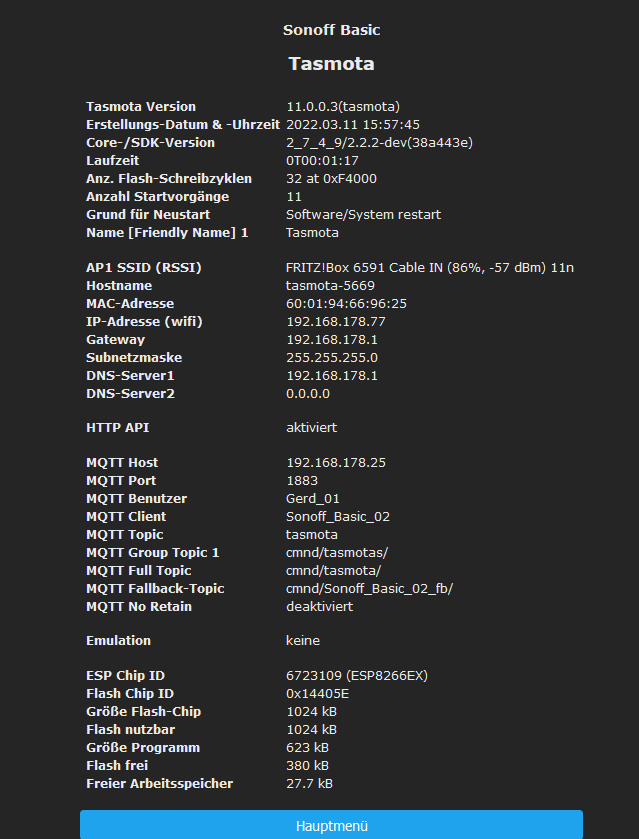639x839 pixels.
Task: Click the IP address 192.168.178.77
Action: pos(336,322)
